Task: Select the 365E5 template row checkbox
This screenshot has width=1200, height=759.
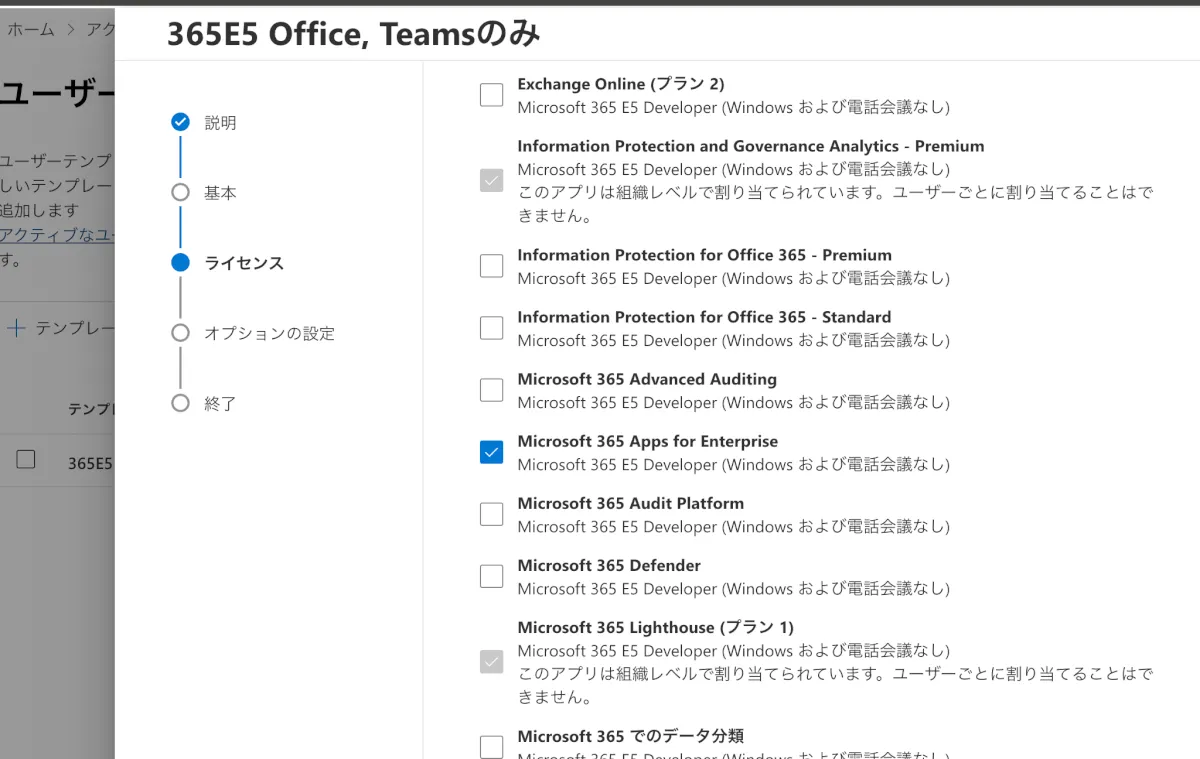Action: (x=26, y=459)
